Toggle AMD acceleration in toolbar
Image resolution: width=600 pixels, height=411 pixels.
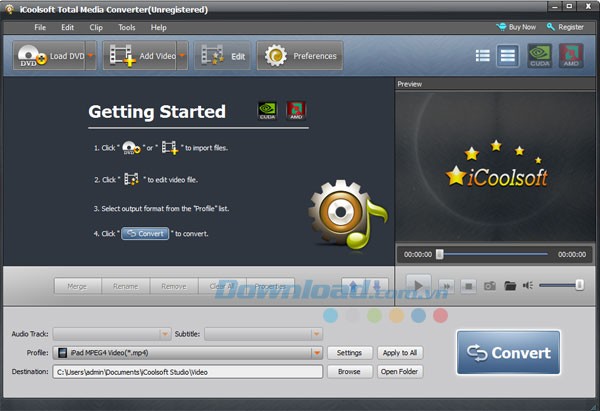(571, 56)
